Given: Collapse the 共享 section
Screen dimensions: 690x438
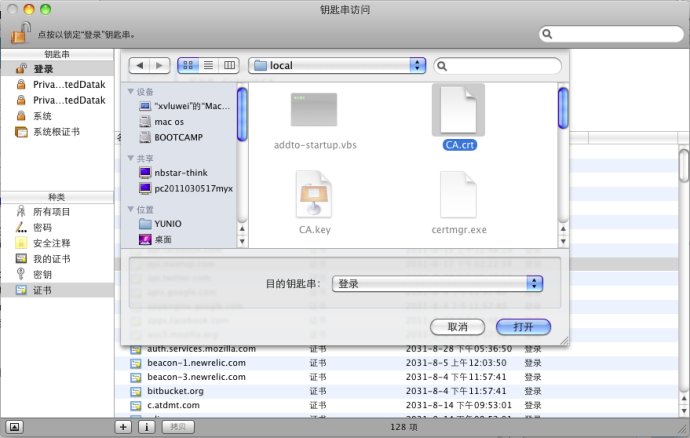Looking at the screenshot, I should [x=131, y=158].
